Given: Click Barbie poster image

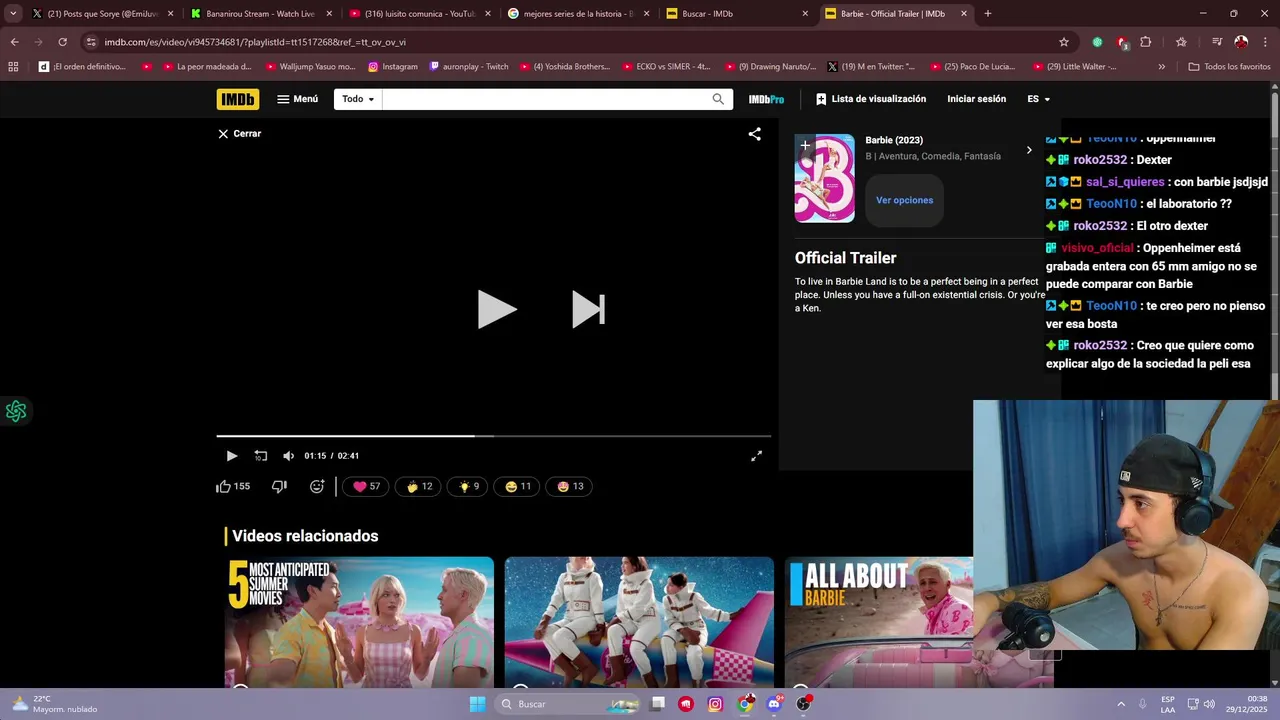Looking at the screenshot, I should pyautogui.click(x=825, y=178).
